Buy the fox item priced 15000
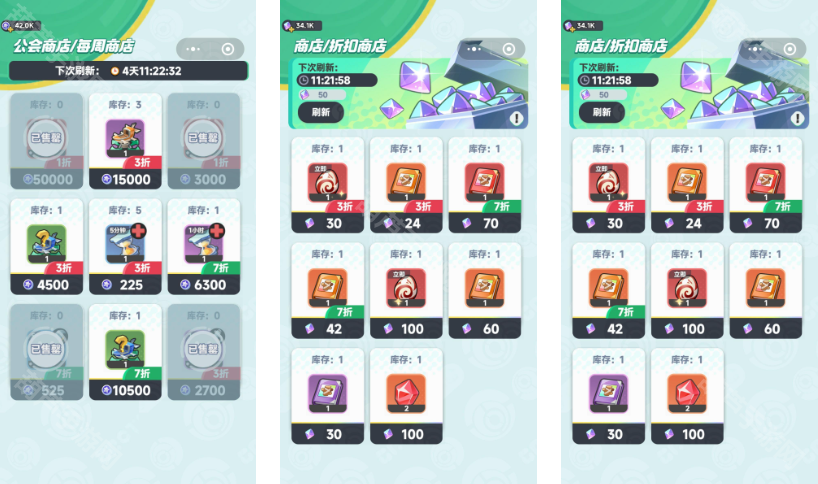This screenshot has width=818, height=484. point(125,141)
